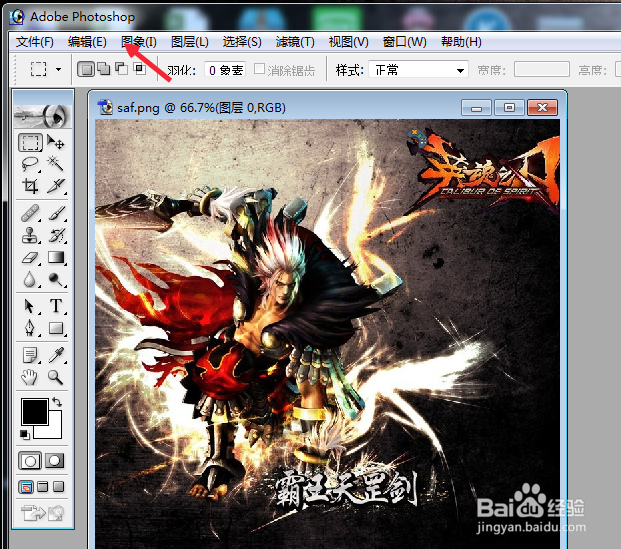This screenshot has height=549, width=621.
Task: Select the History Brush tool
Action: tap(55, 235)
